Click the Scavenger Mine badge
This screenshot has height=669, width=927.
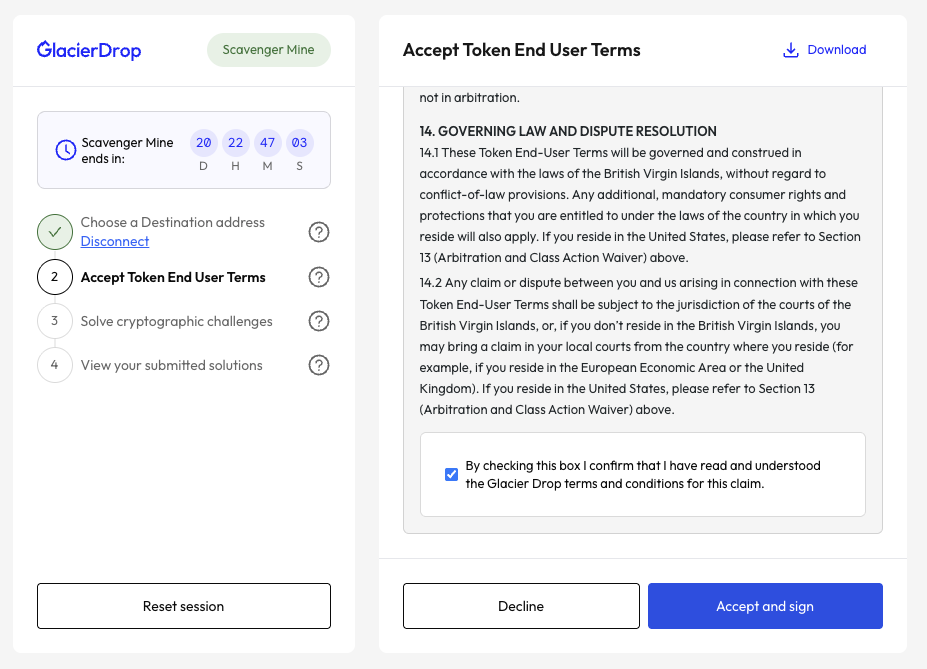coord(268,50)
